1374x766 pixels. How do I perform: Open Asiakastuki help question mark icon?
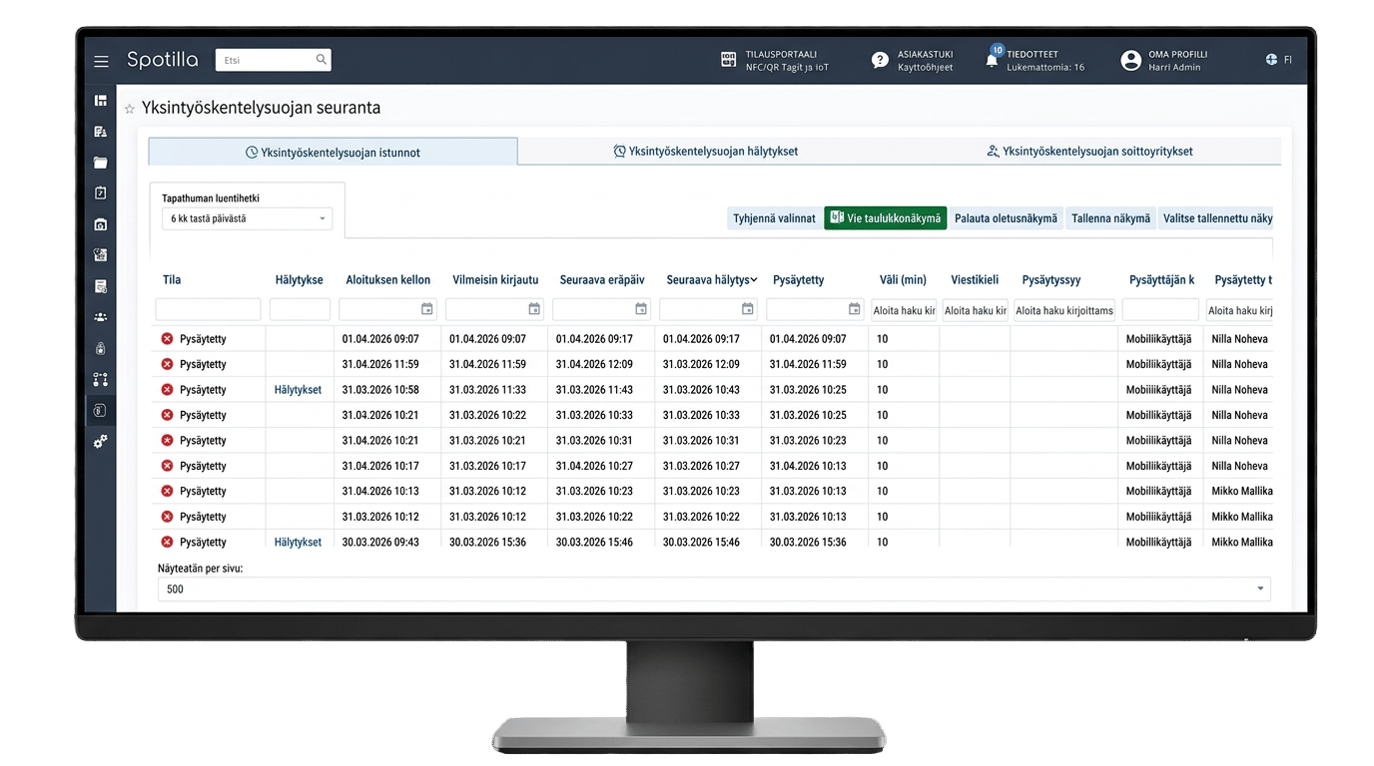[x=879, y=61]
